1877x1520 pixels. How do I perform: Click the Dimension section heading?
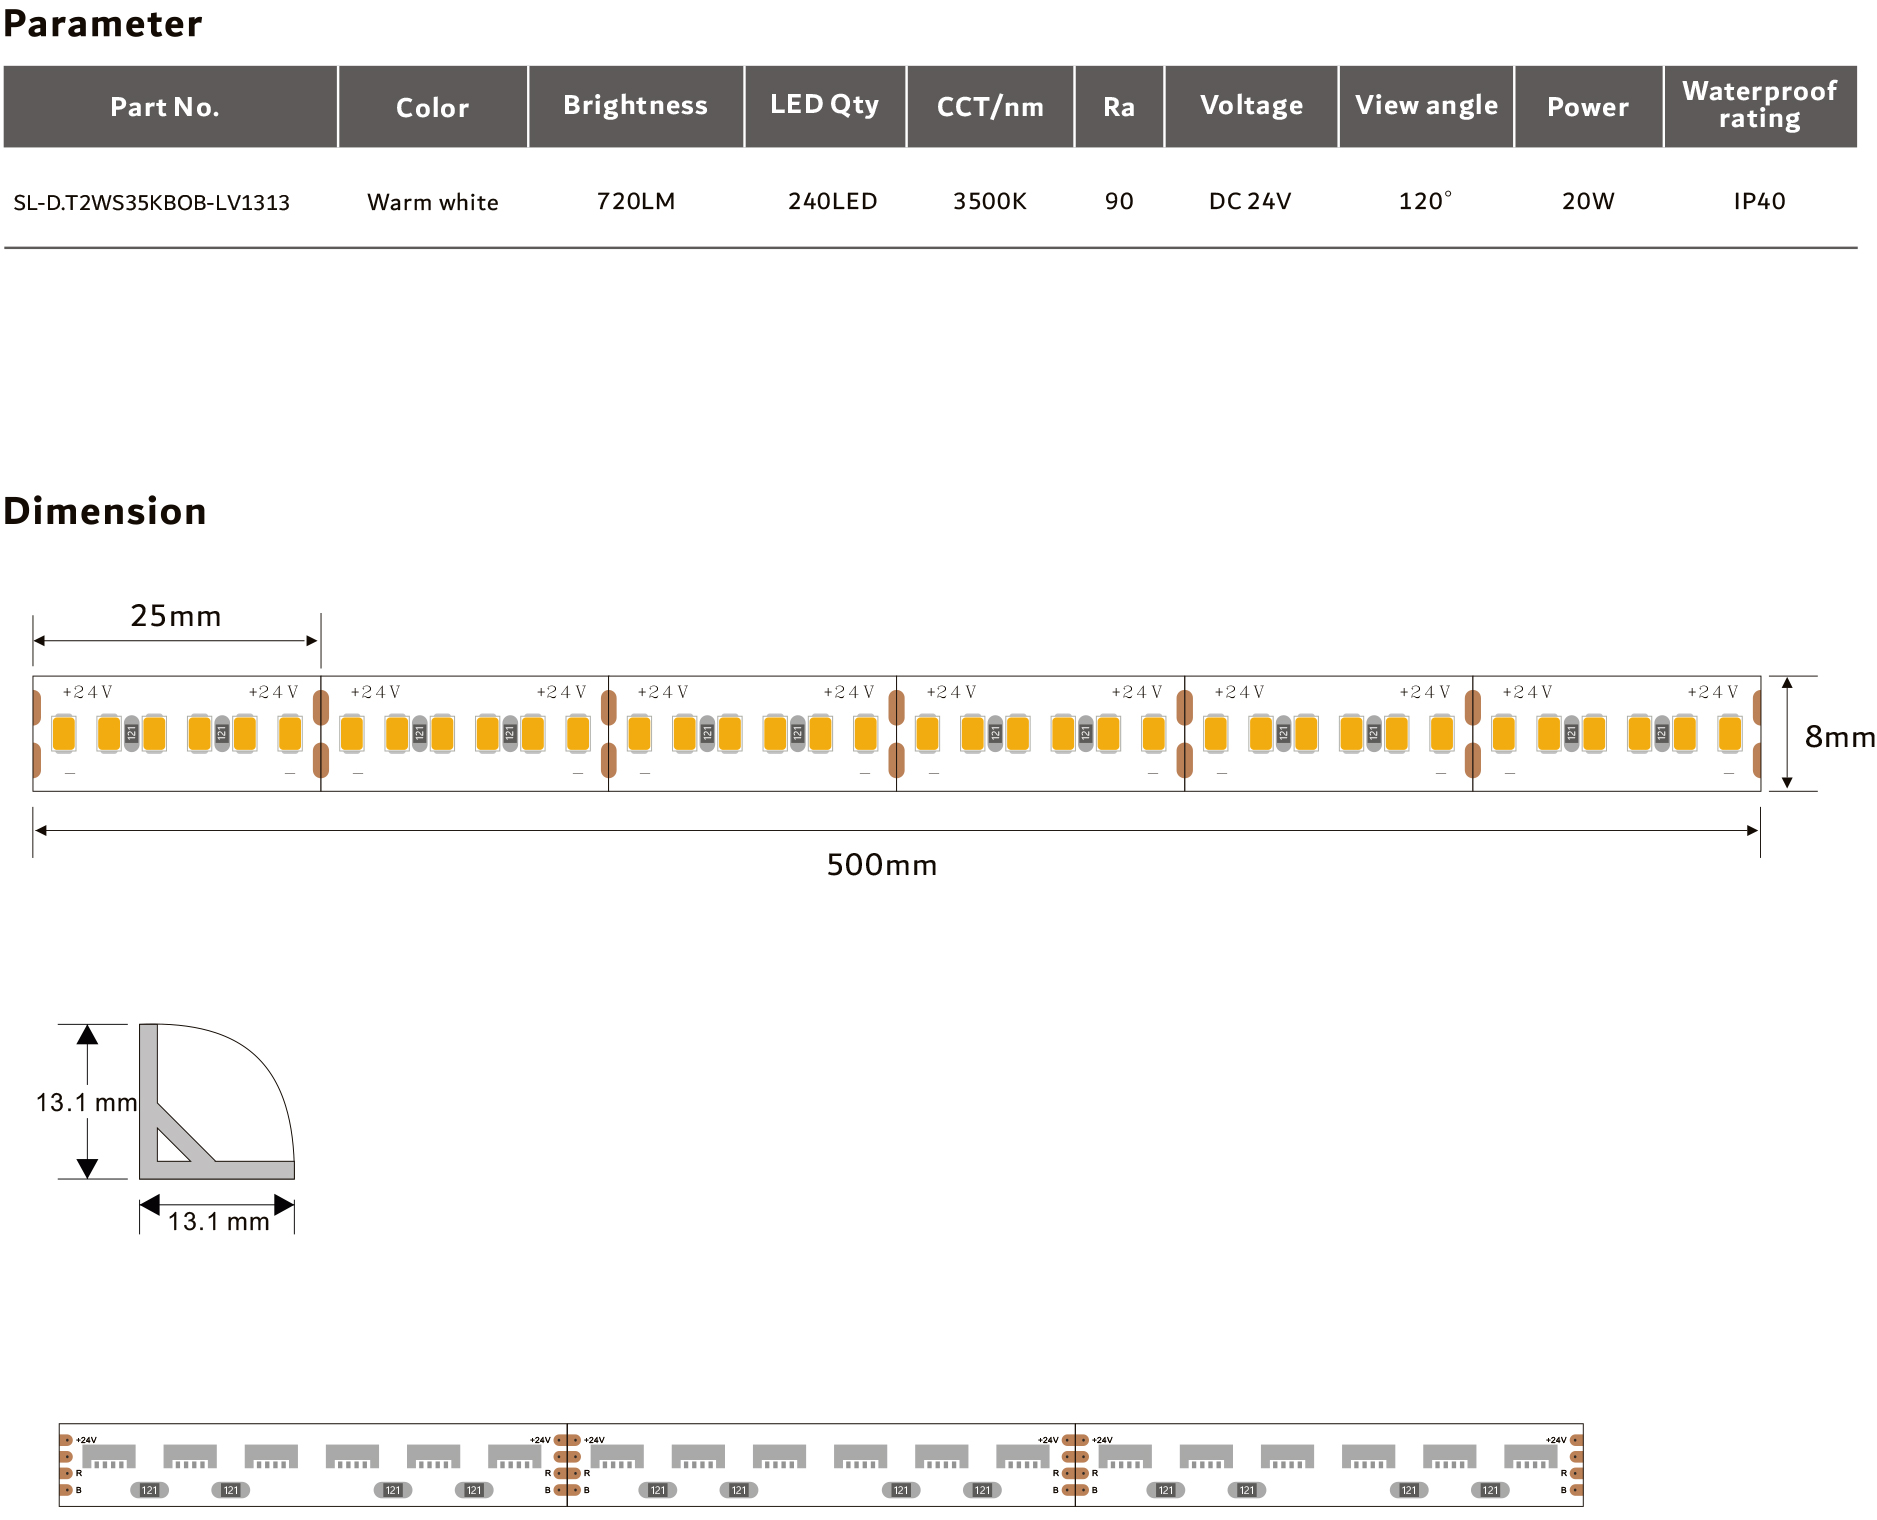[105, 511]
